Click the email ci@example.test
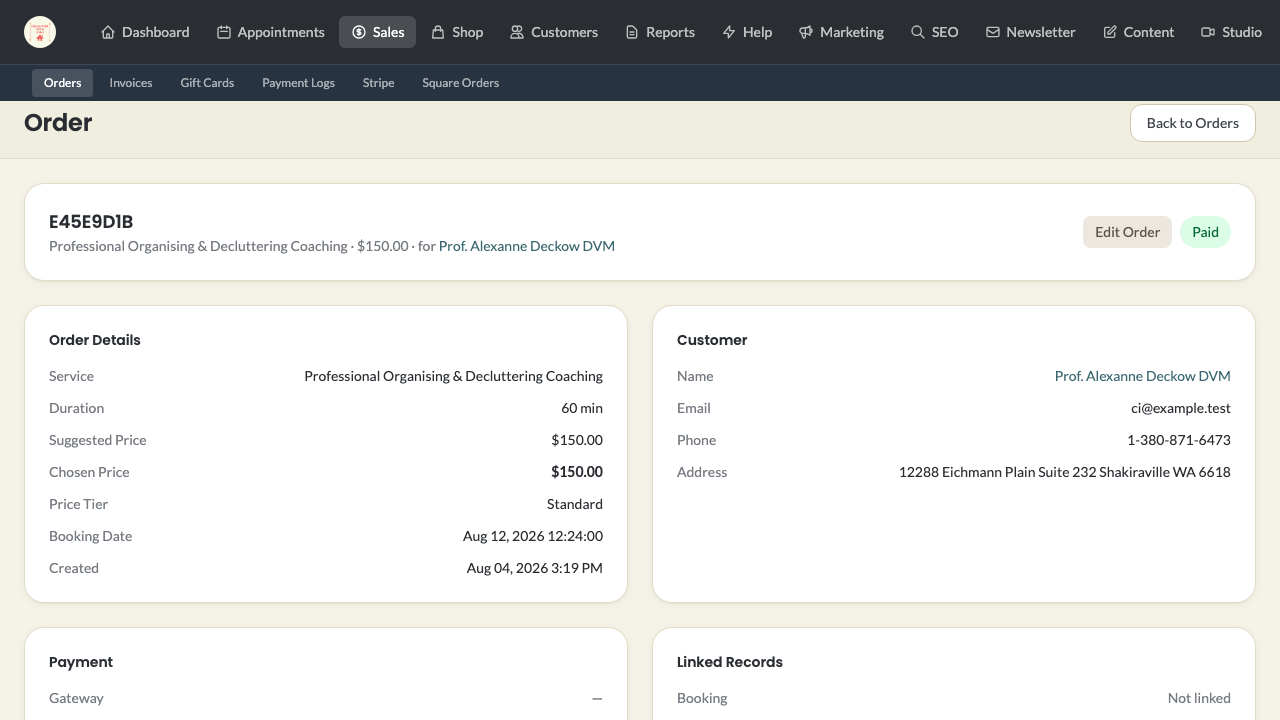The height and width of the screenshot is (720, 1280). pos(1181,408)
